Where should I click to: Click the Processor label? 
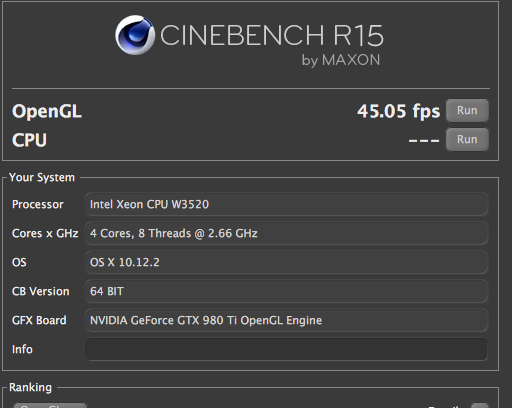pos(38,204)
